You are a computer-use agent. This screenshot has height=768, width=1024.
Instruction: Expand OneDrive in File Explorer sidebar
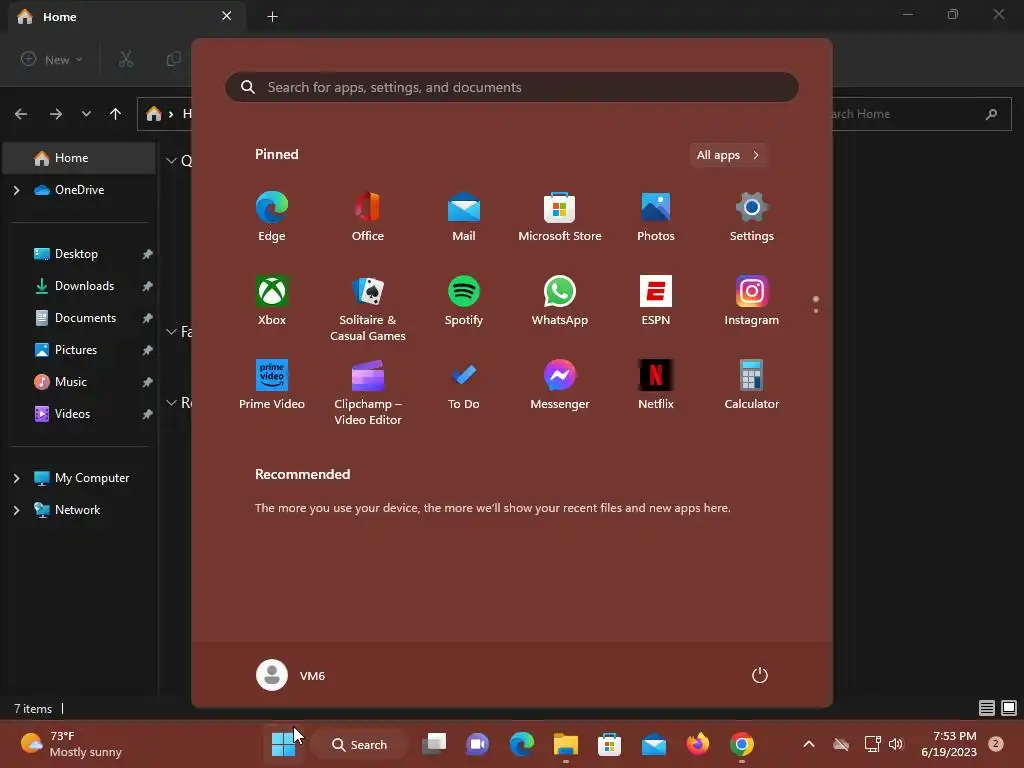tap(16, 190)
